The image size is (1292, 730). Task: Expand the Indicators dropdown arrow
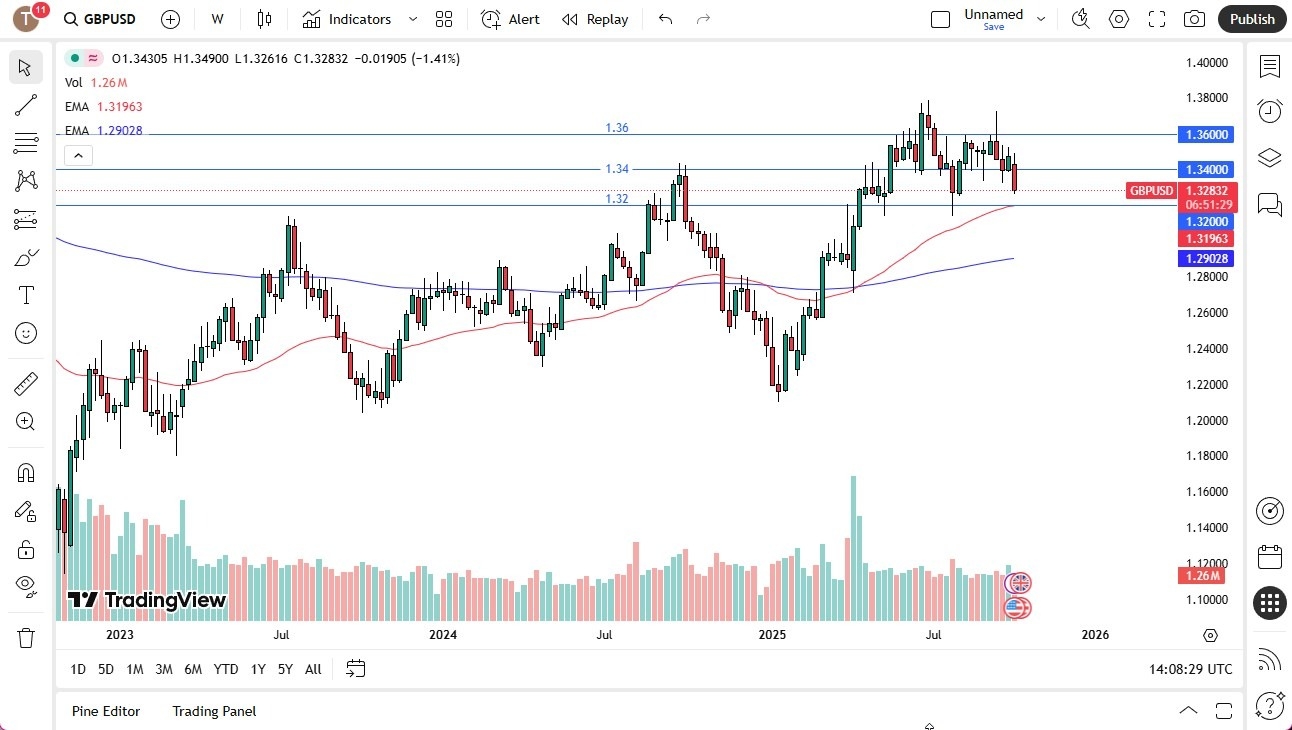pyautogui.click(x=411, y=19)
